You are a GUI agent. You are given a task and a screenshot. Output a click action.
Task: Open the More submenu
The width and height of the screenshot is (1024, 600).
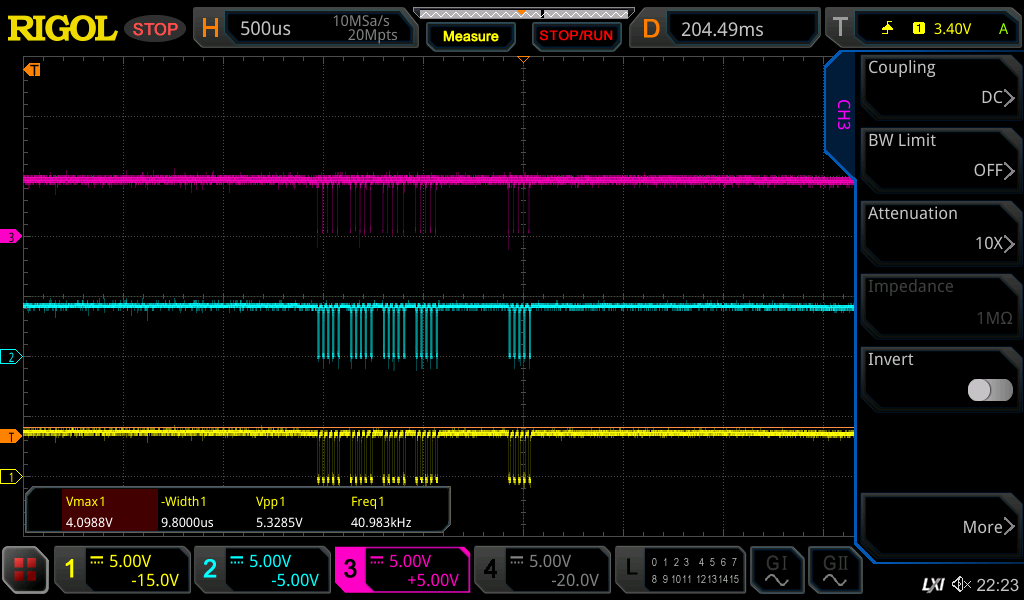(940, 526)
